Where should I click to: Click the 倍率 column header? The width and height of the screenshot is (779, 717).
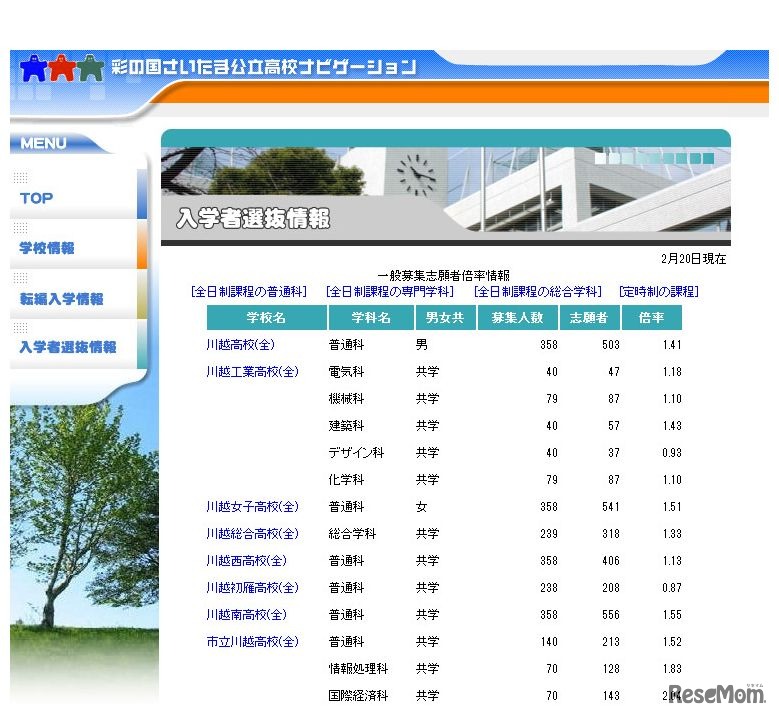651,318
